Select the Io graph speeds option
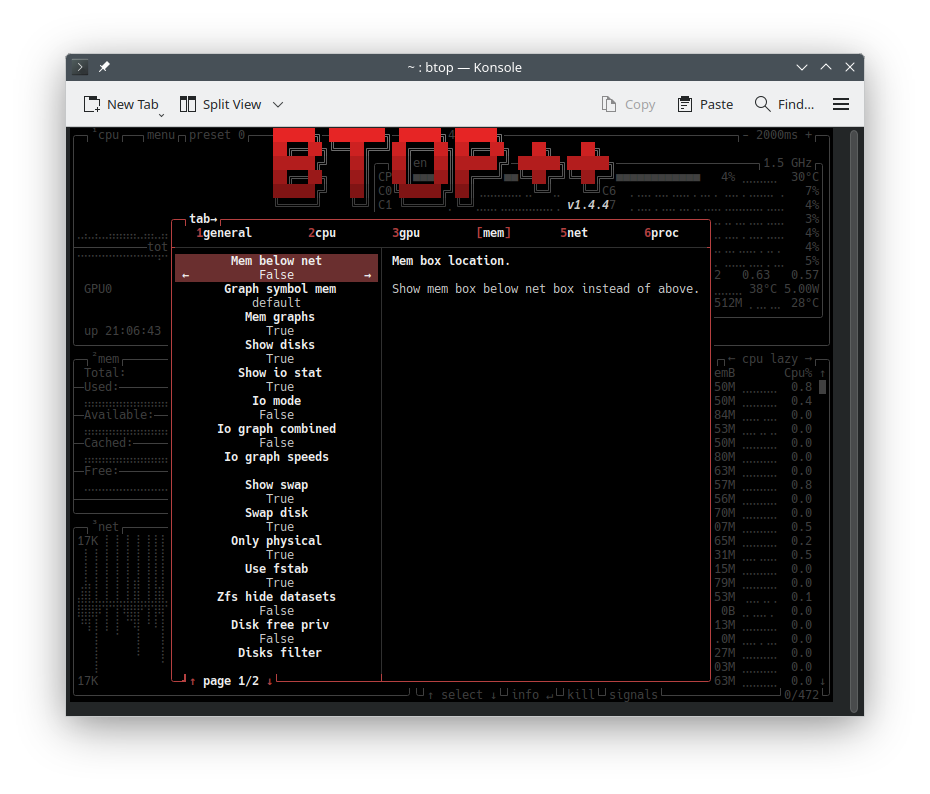 (x=276, y=457)
